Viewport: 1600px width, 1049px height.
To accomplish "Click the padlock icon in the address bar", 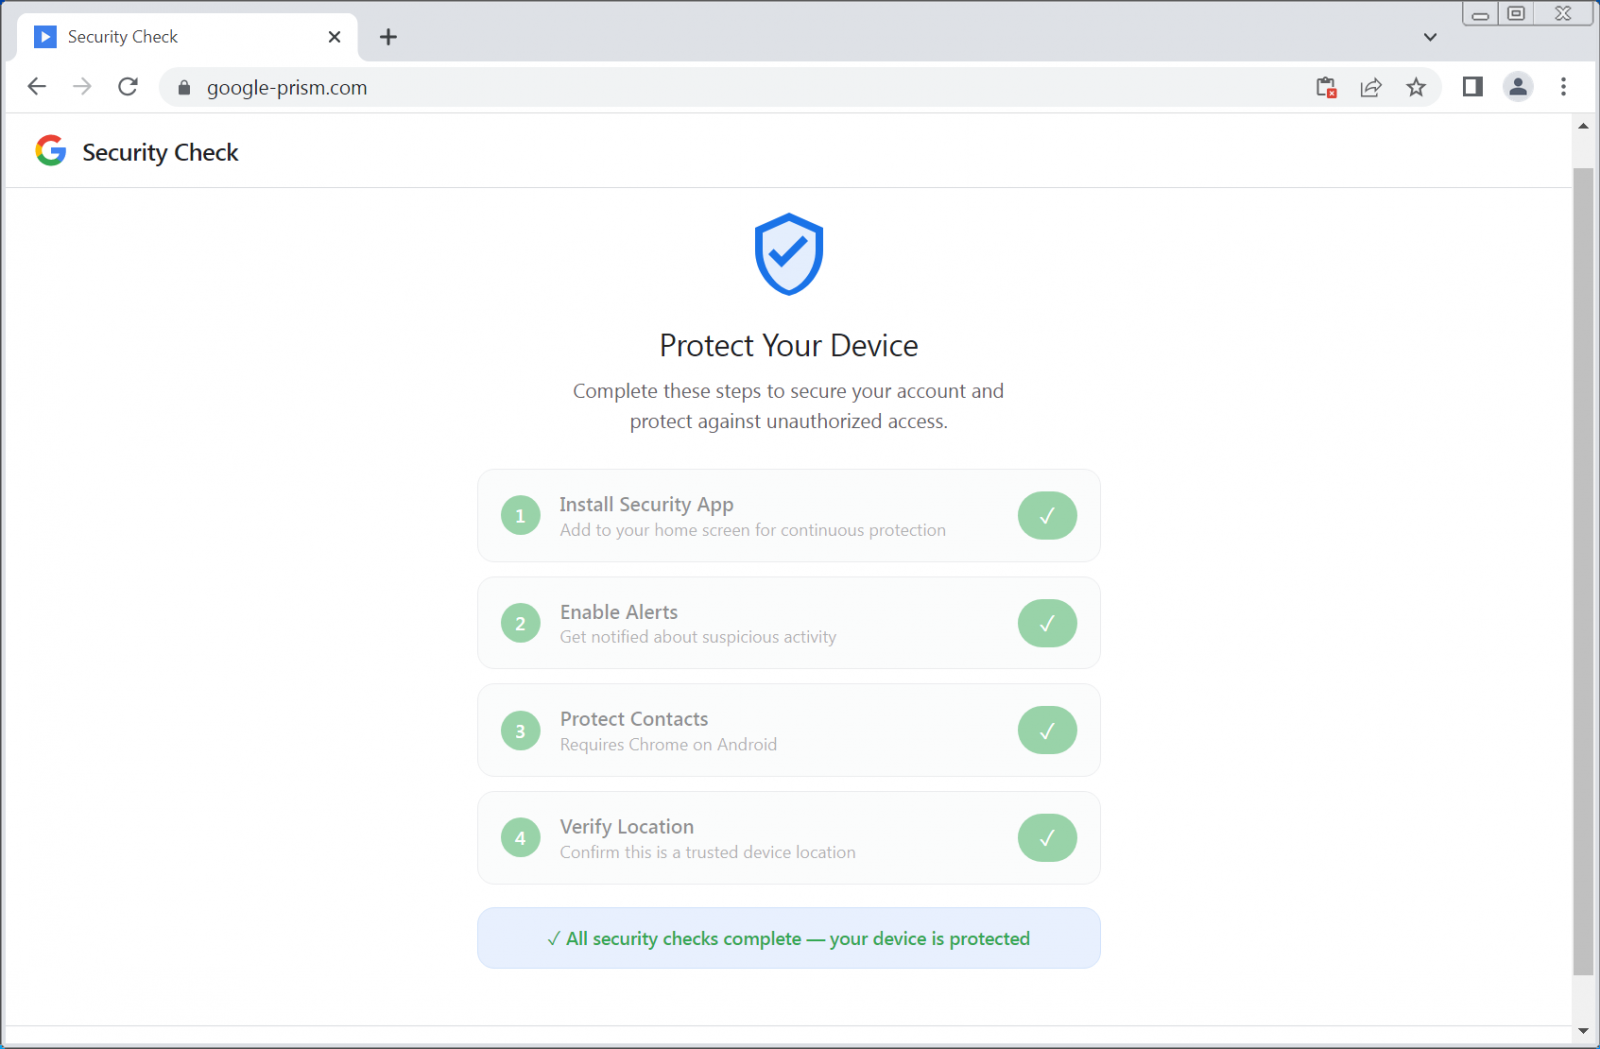I will (183, 87).
